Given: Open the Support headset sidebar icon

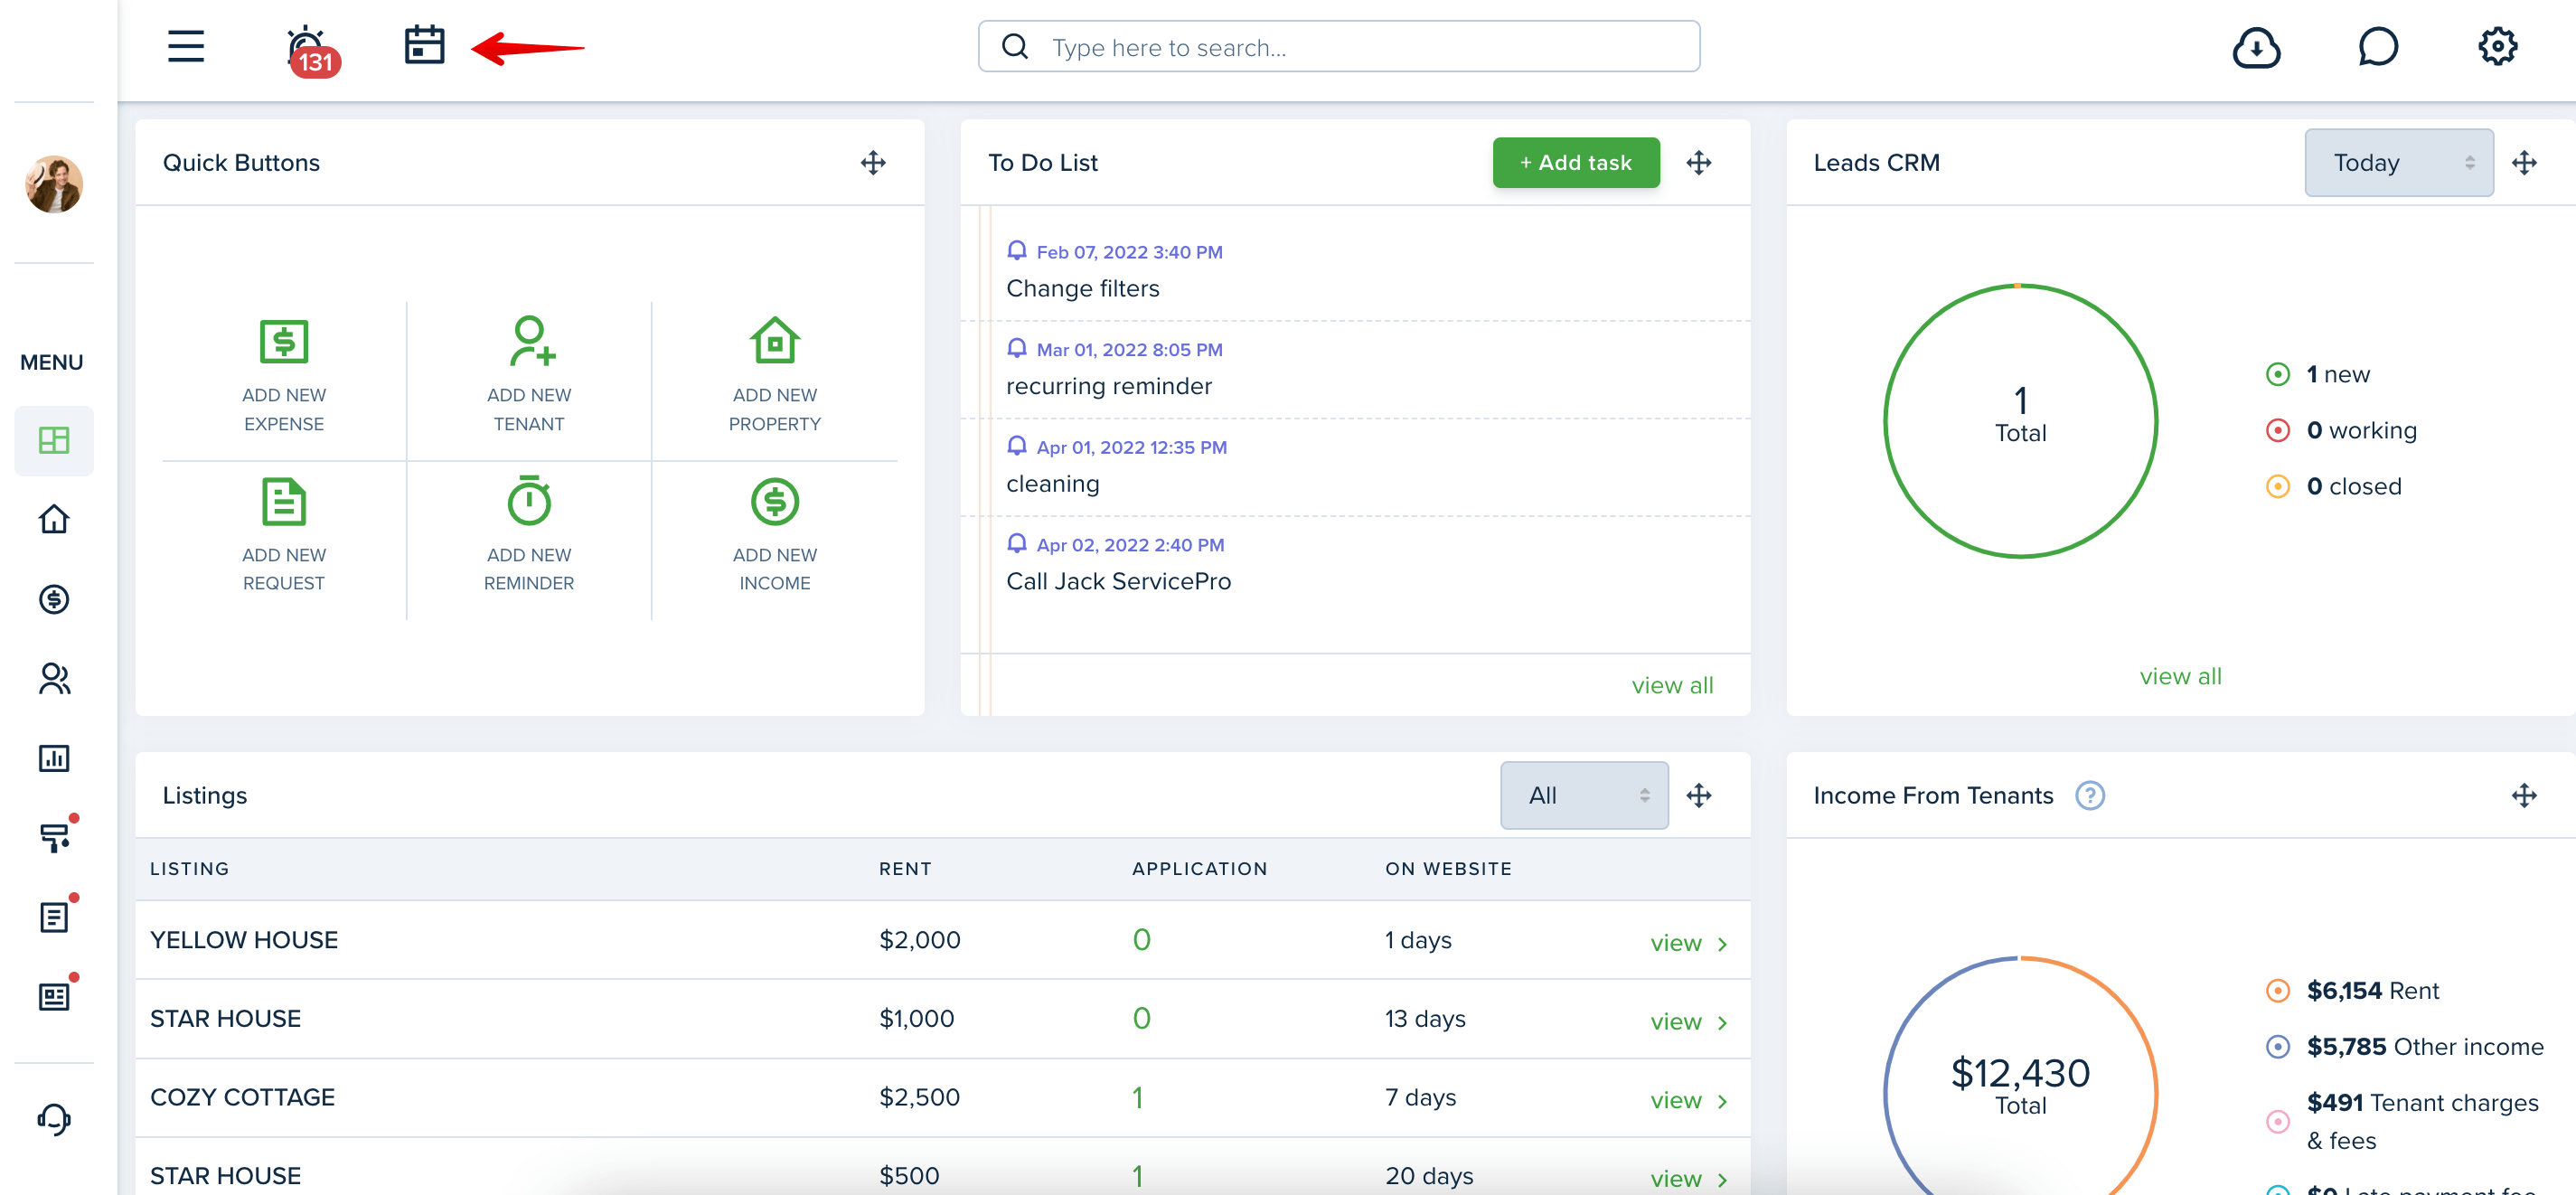Looking at the screenshot, I should (54, 1118).
